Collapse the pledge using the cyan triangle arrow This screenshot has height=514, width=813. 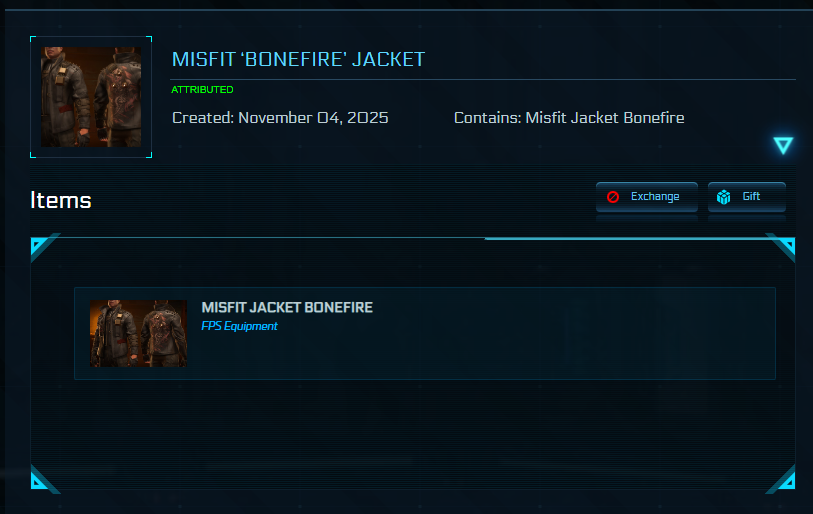[782, 146]
